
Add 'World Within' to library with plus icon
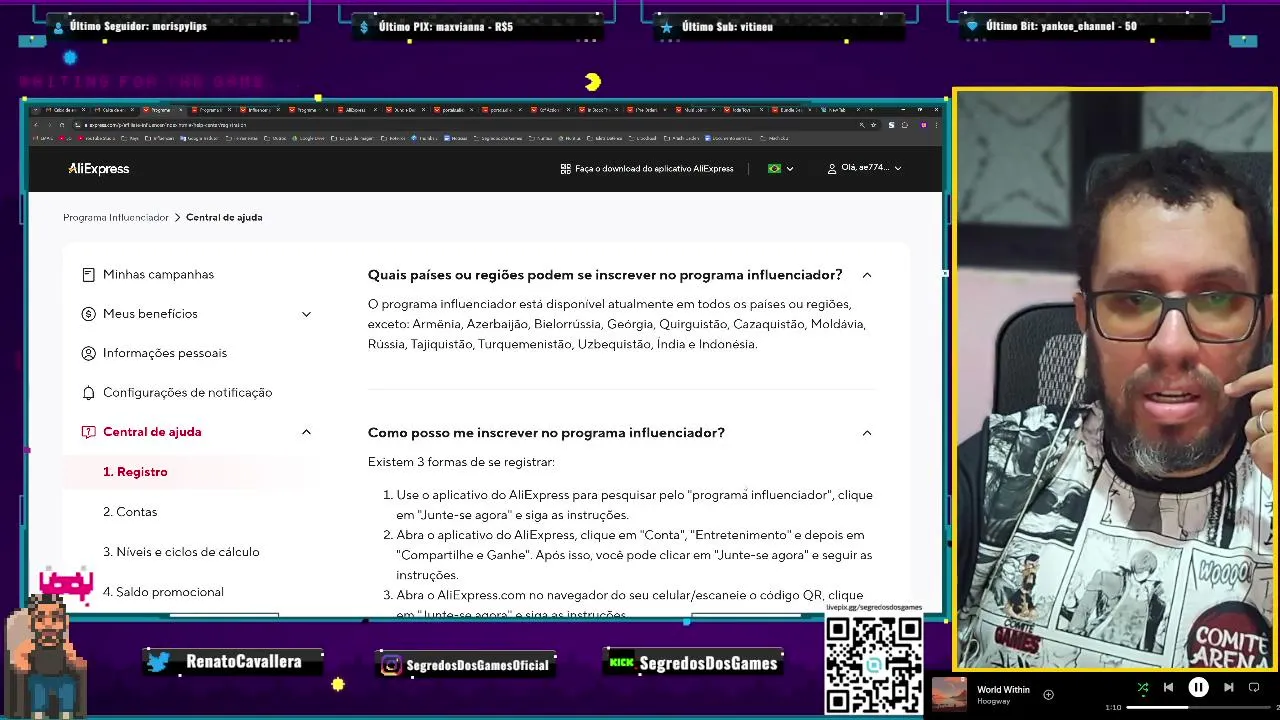coord(1048,694)
